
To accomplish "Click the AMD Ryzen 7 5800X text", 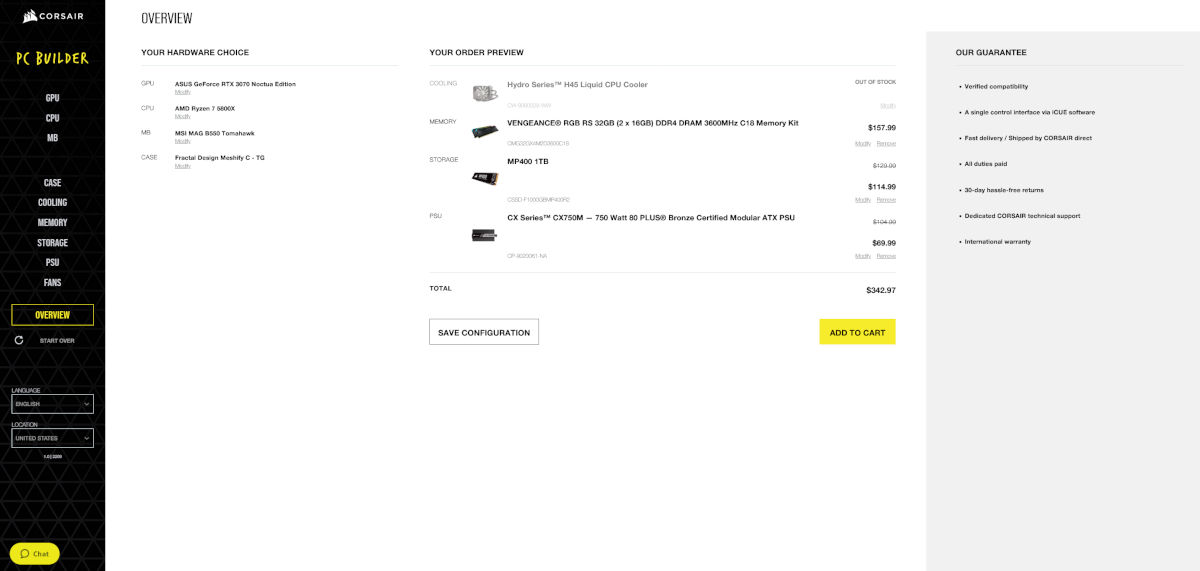I will (x=205, y=108).
